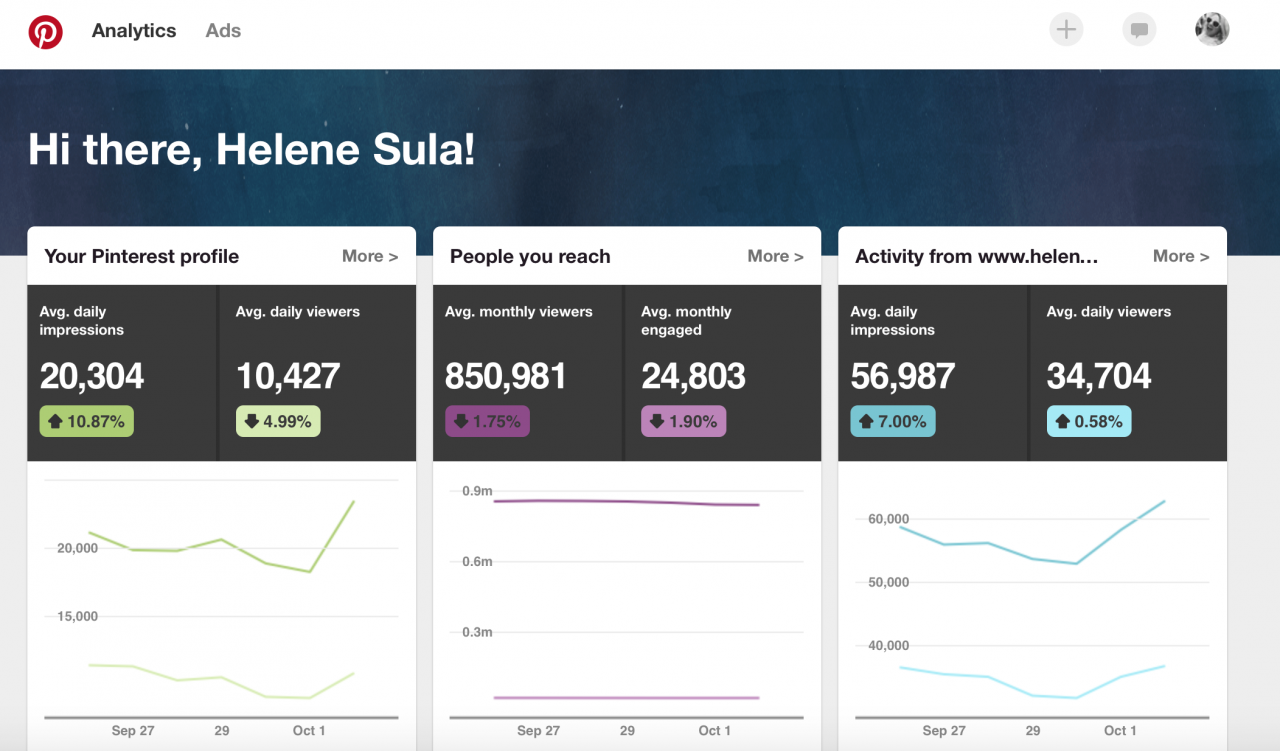Select the Avg. monthly engaged 24,803 tile
The image size is (1280, 751).
coord(723,373)
